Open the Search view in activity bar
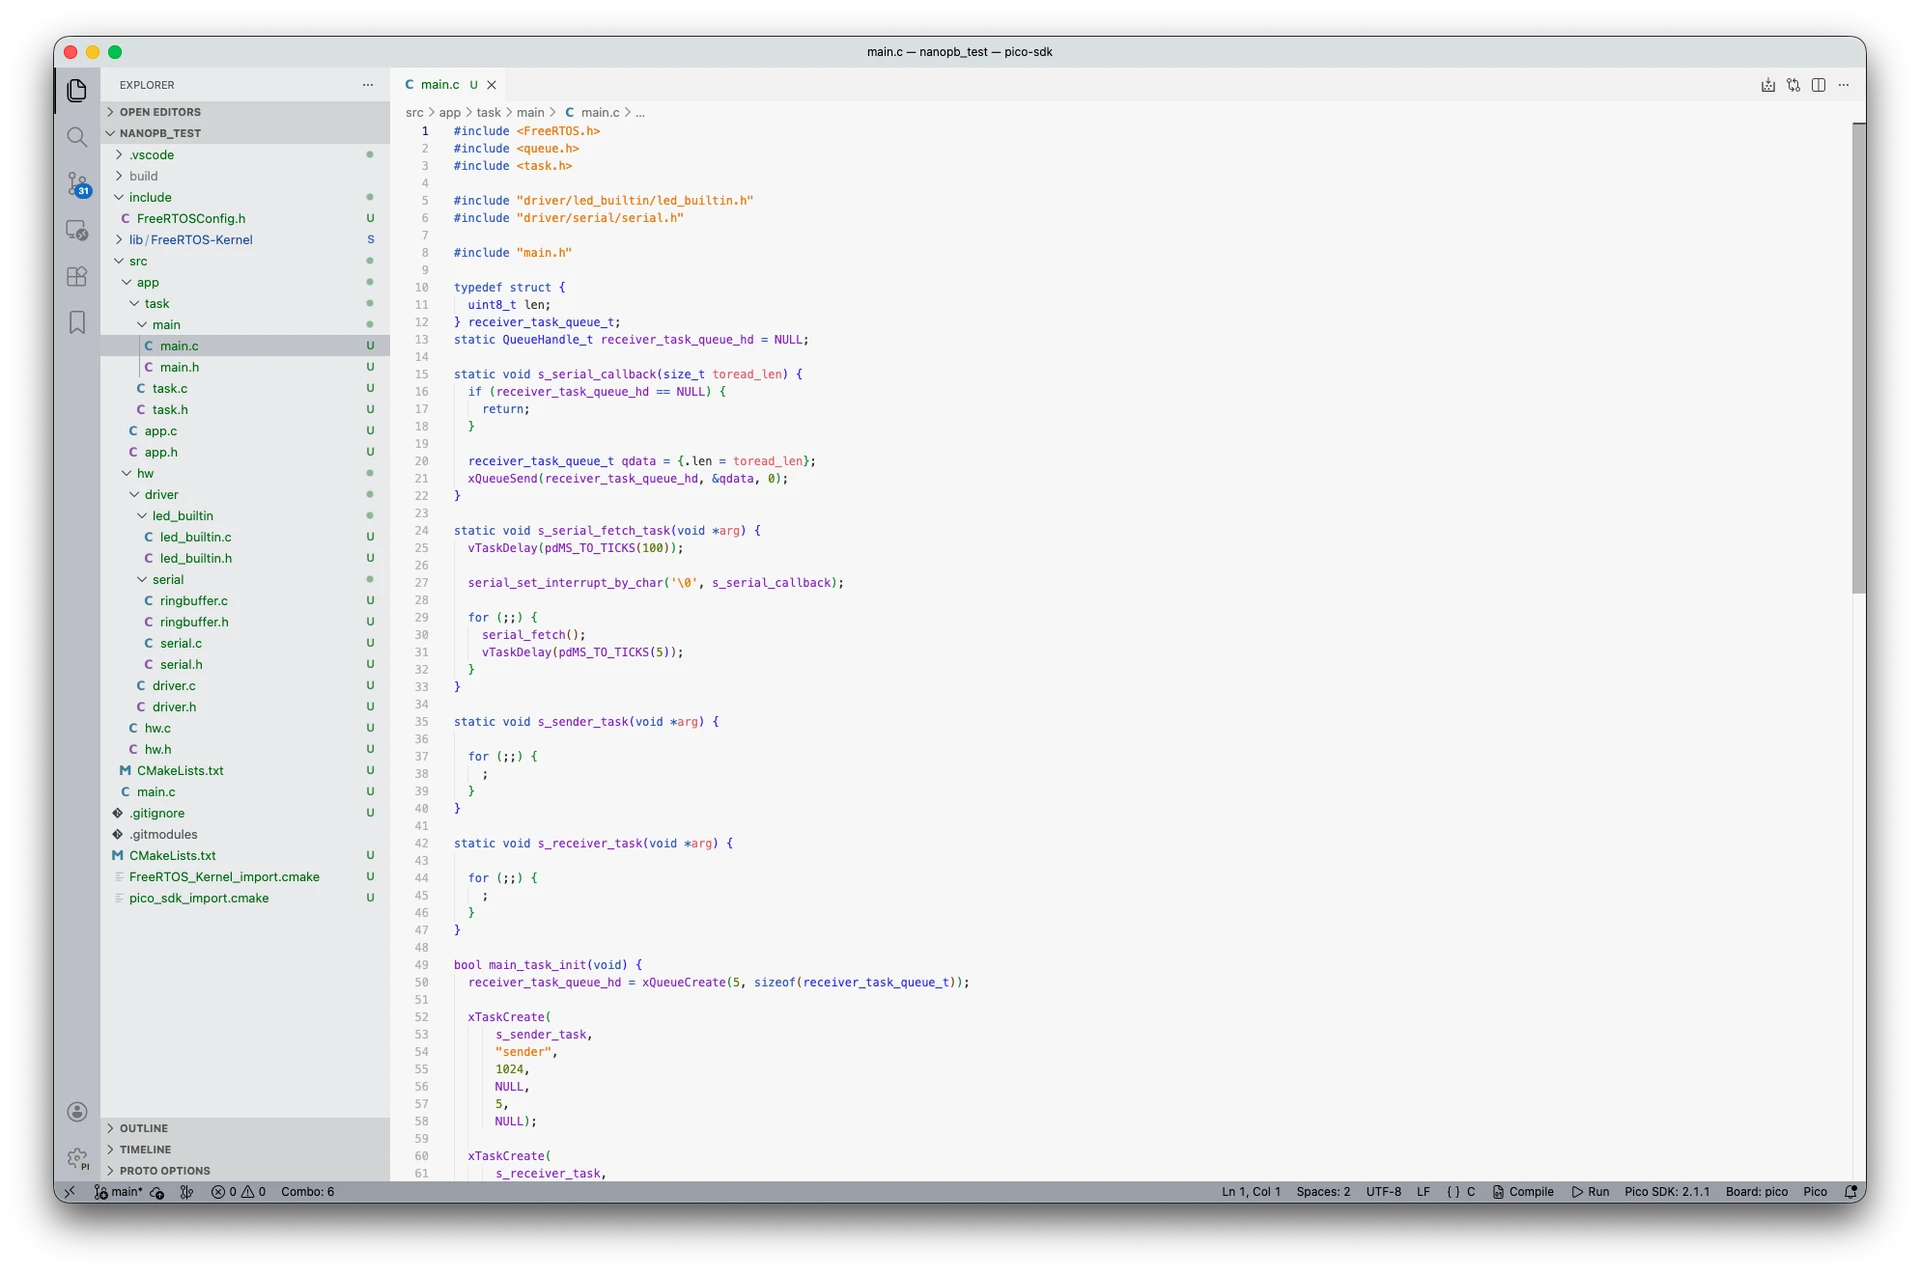The image size is (1920, 1274). tap(77, 137)
